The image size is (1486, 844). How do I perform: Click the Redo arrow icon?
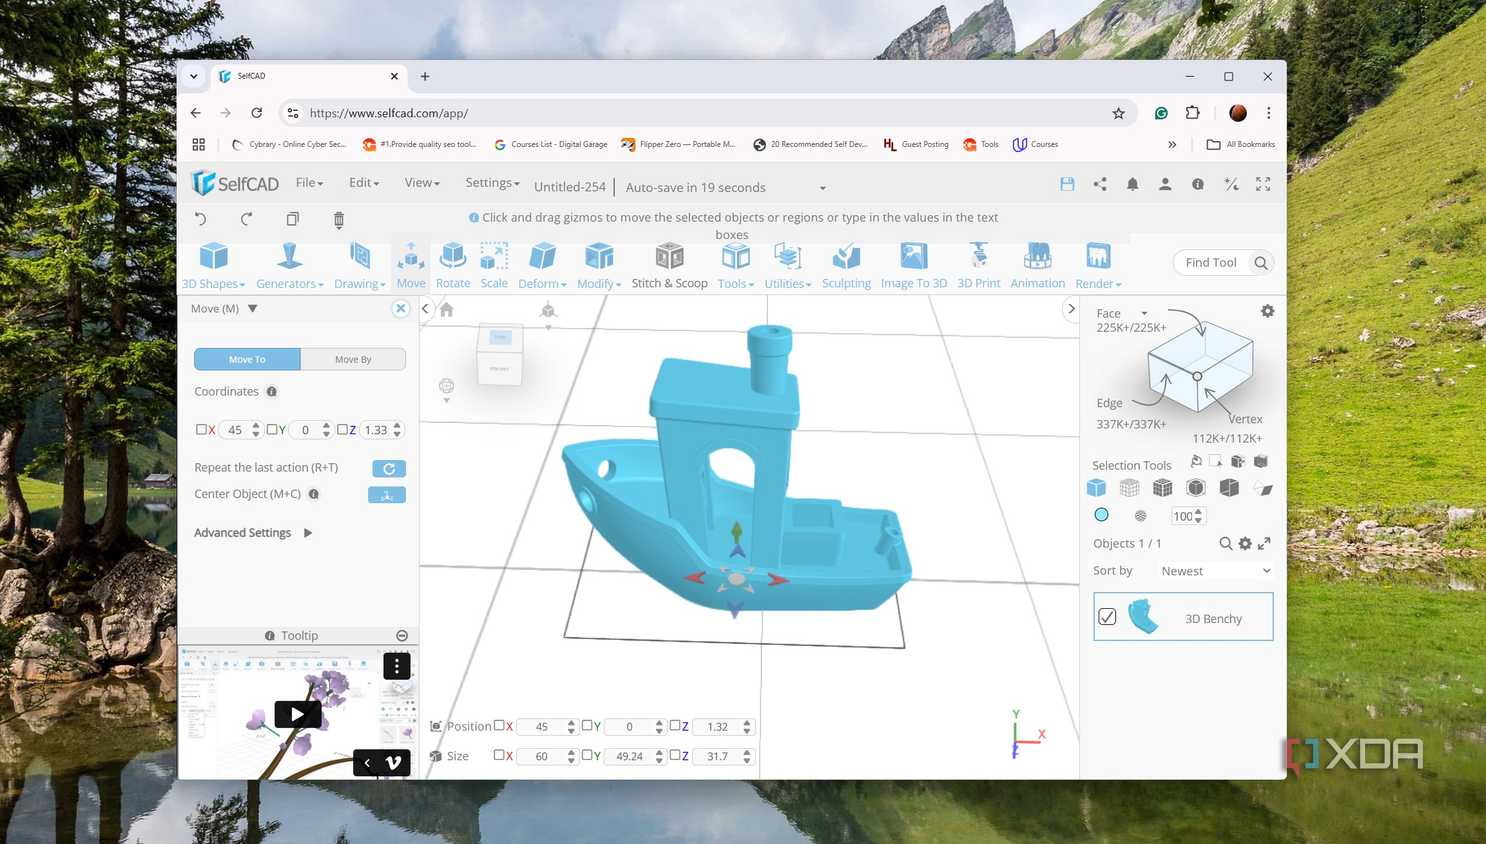[246, 219]
